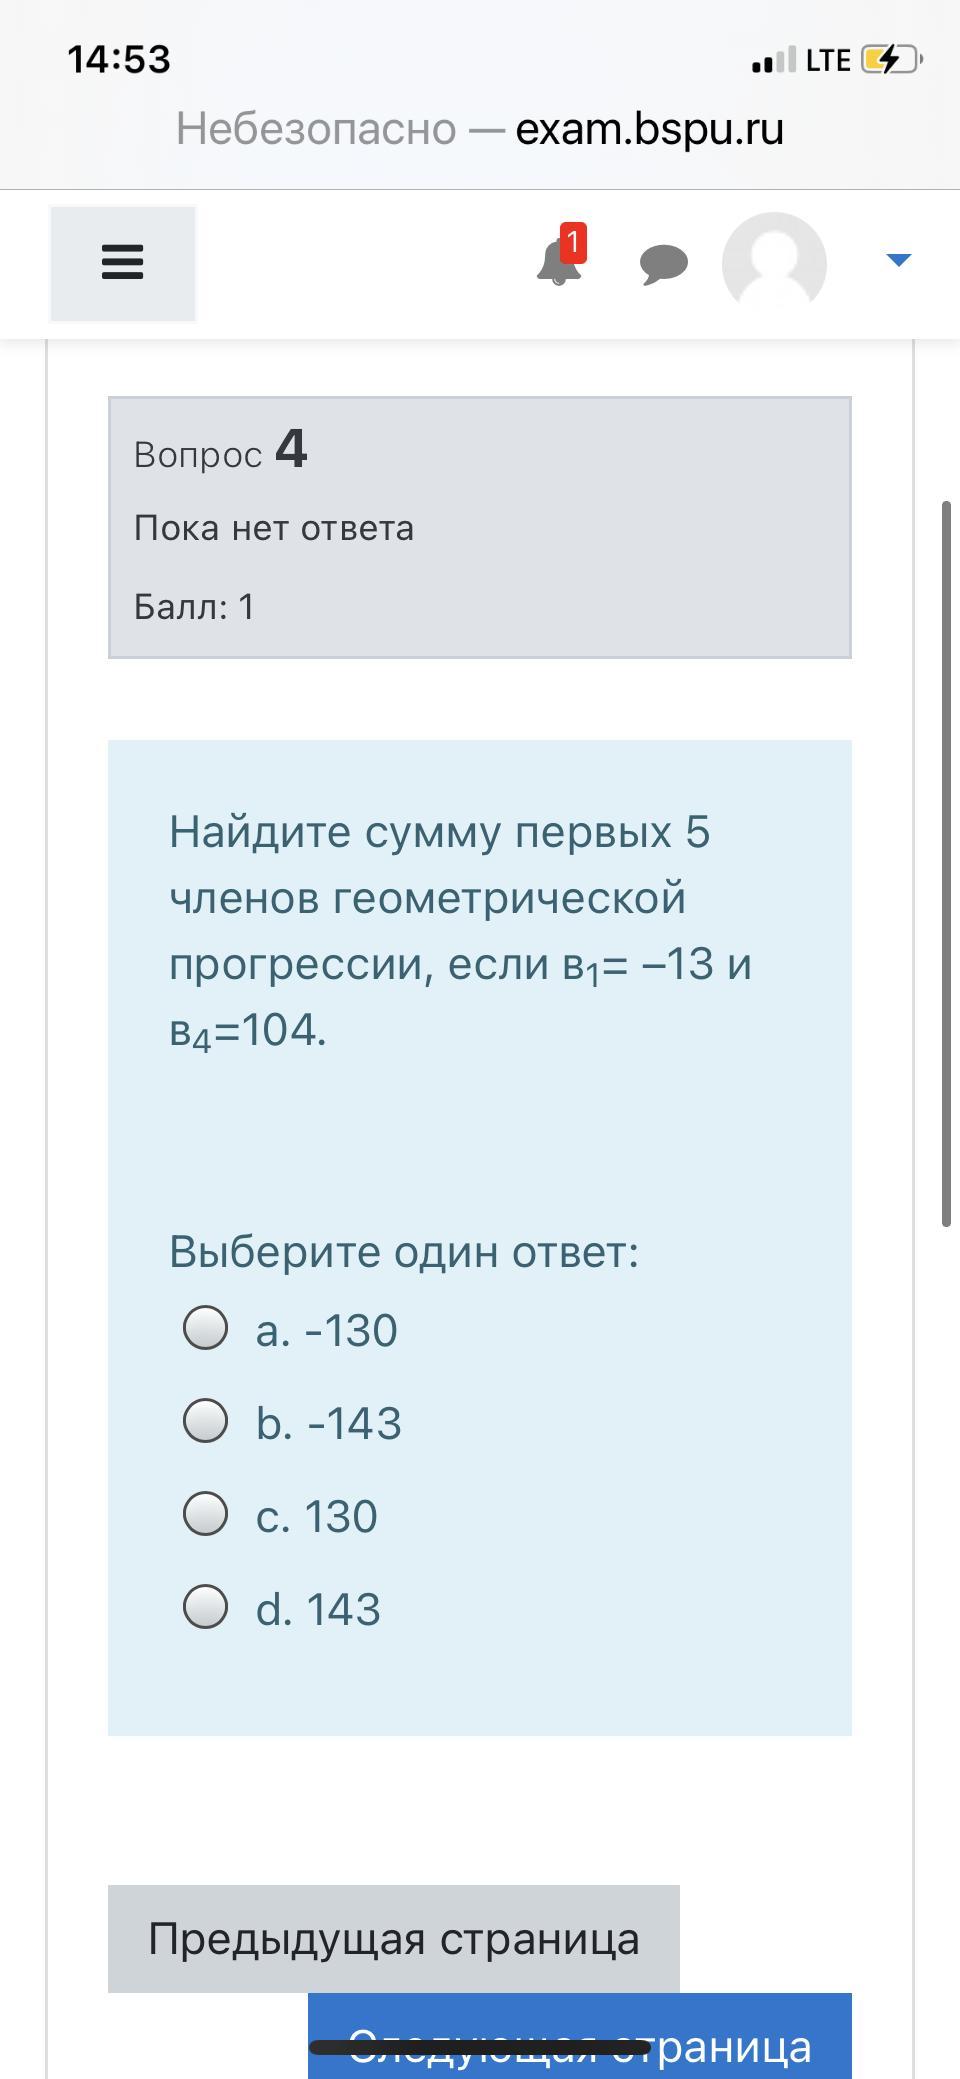The width and height of the screenshot is (960, 2079).
Task: Click the Вопрос 4 info box
Action: (x=479, y=527)
